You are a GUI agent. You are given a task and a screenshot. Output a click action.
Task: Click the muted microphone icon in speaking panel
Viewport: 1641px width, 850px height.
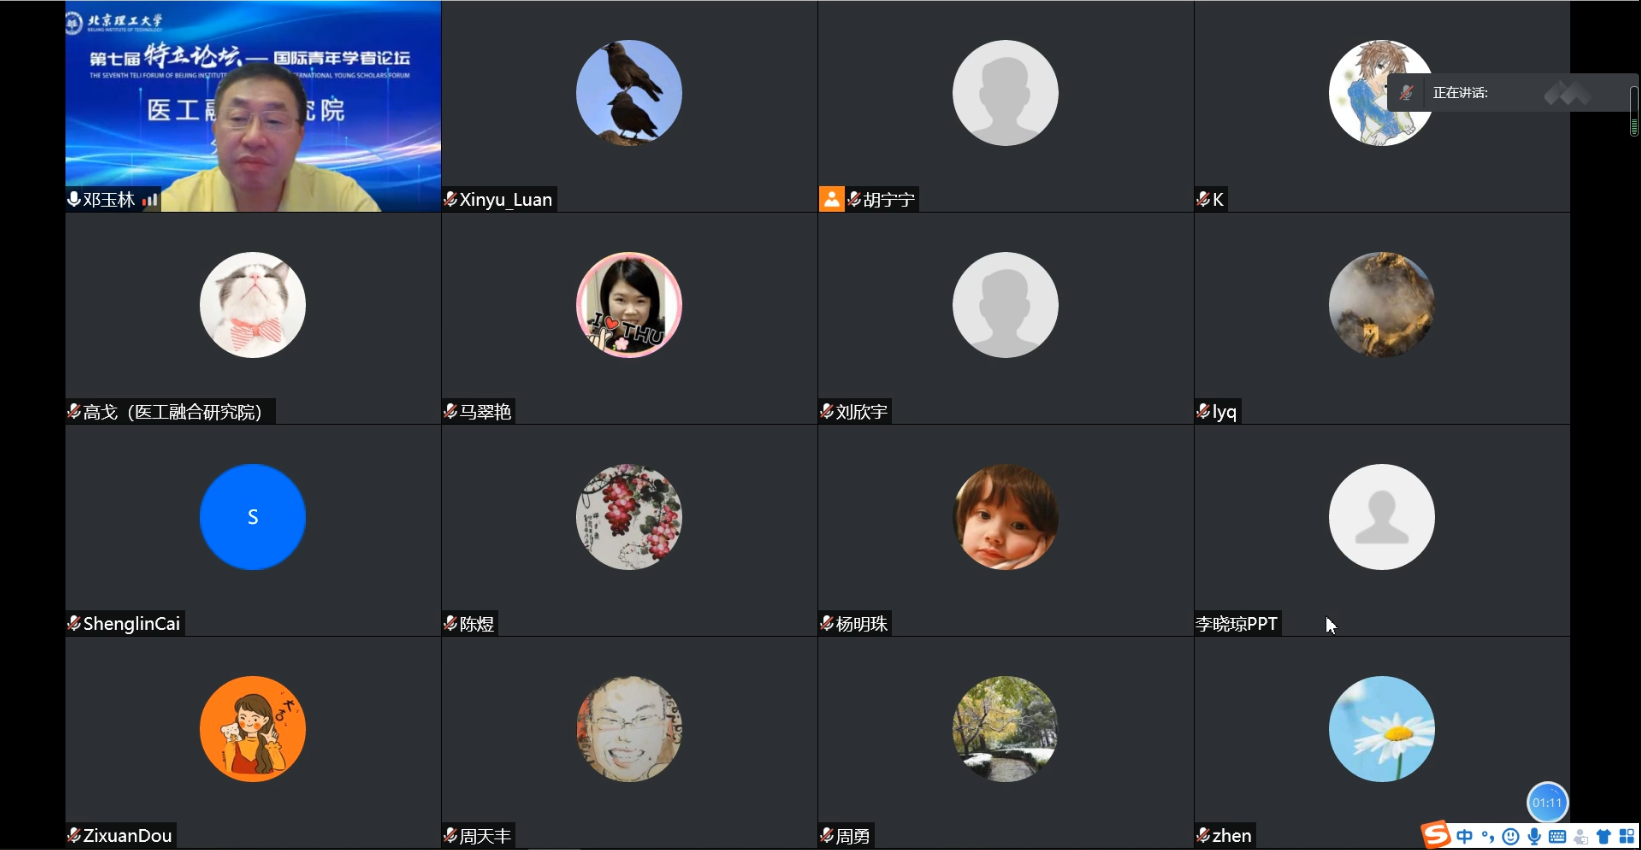click(x=1406, y=93)
